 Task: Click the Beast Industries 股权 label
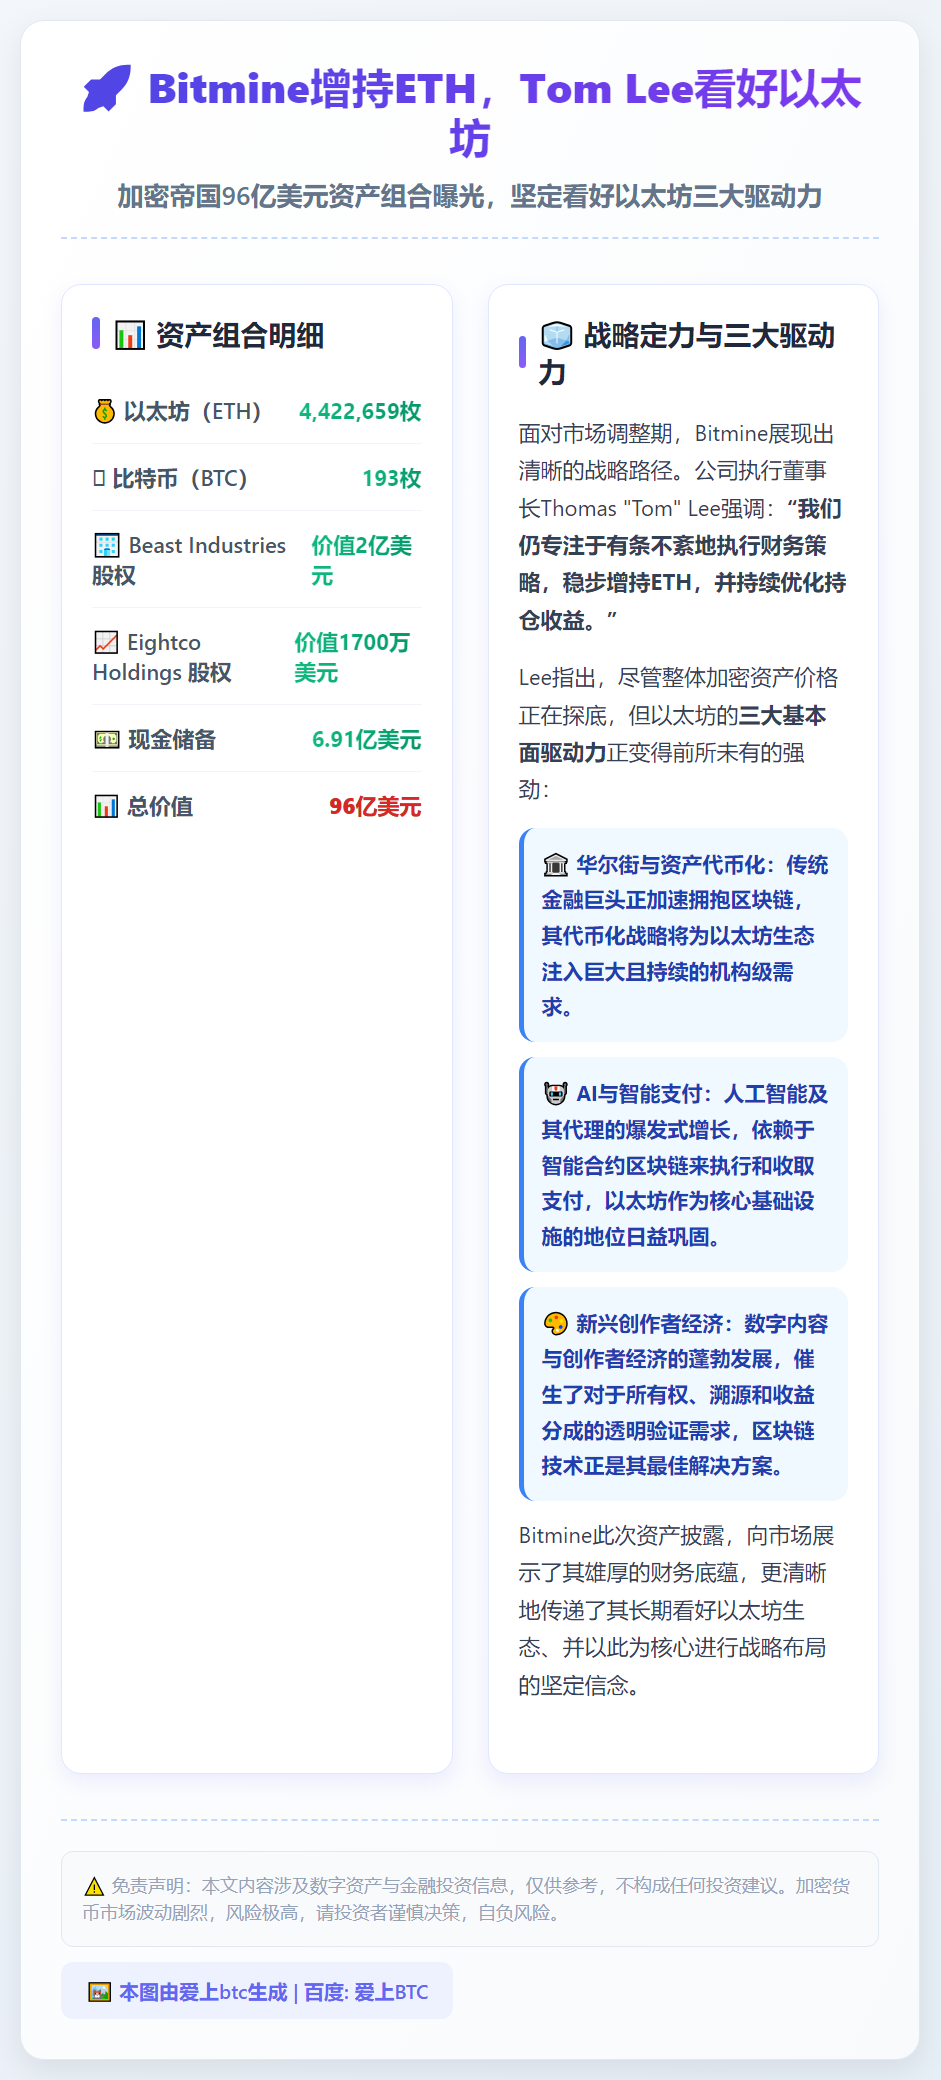pyautogui.click(x=189, y=560)
